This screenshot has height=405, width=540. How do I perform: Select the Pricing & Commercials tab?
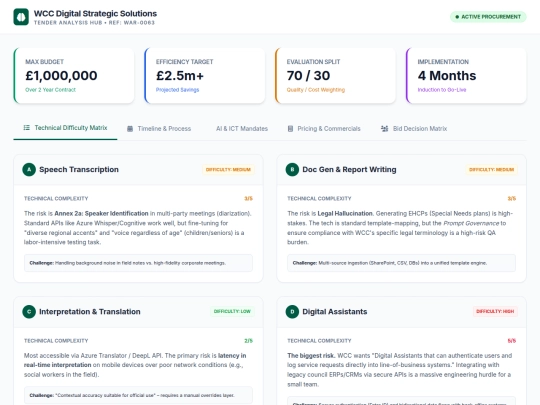[324, 129]
